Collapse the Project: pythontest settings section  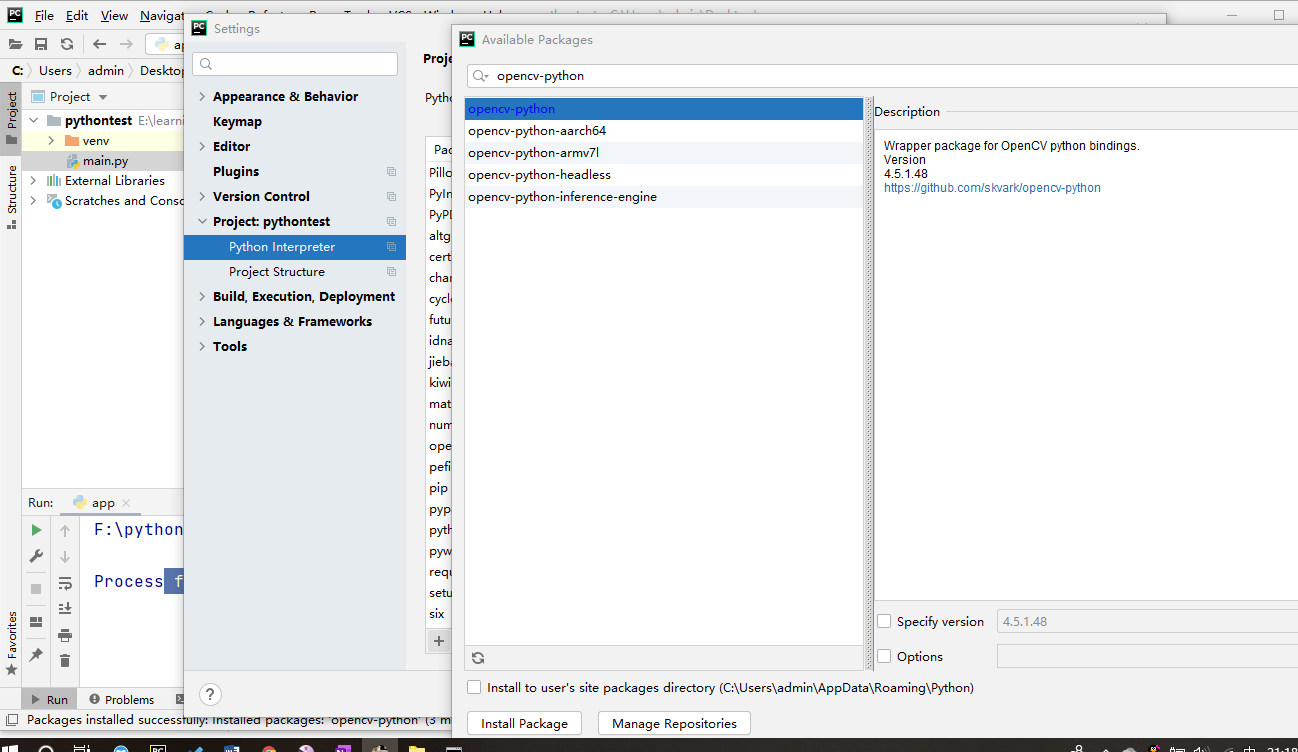202,221
